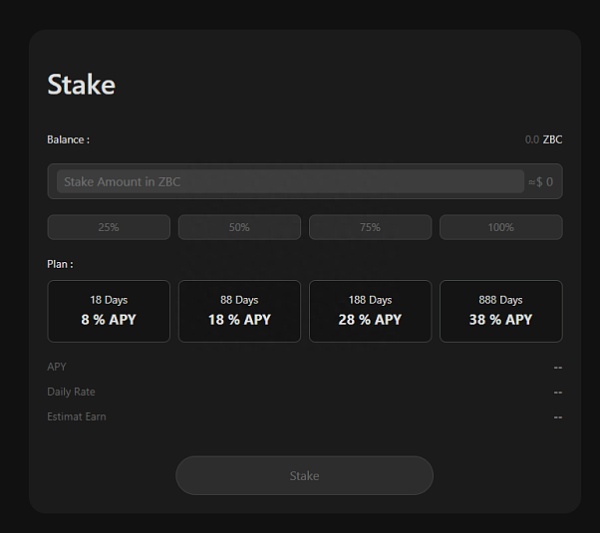Click the Balance label
This screenshot has width=600, height=533.
pos(68,140)
